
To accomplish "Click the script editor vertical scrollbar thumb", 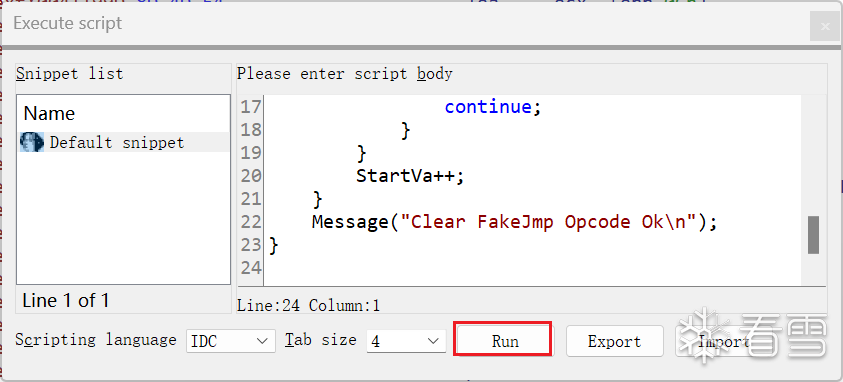I will click(x=813, y=235).
